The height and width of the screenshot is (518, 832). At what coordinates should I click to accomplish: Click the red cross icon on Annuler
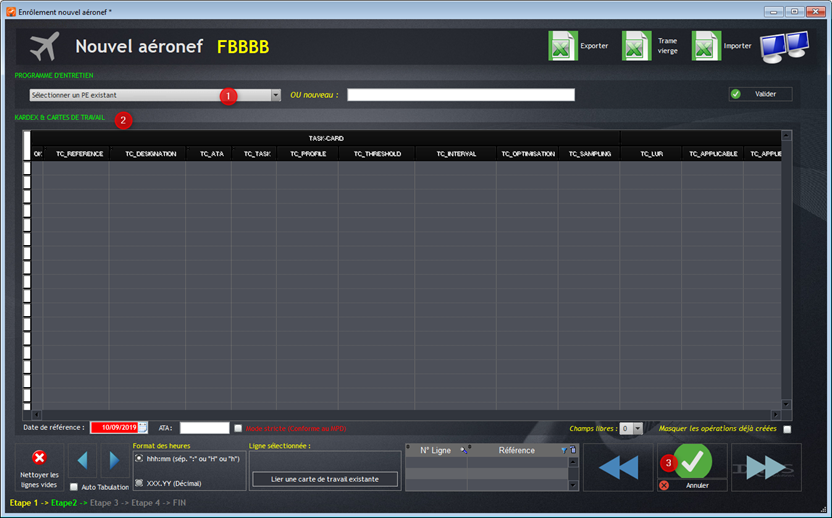664,486
